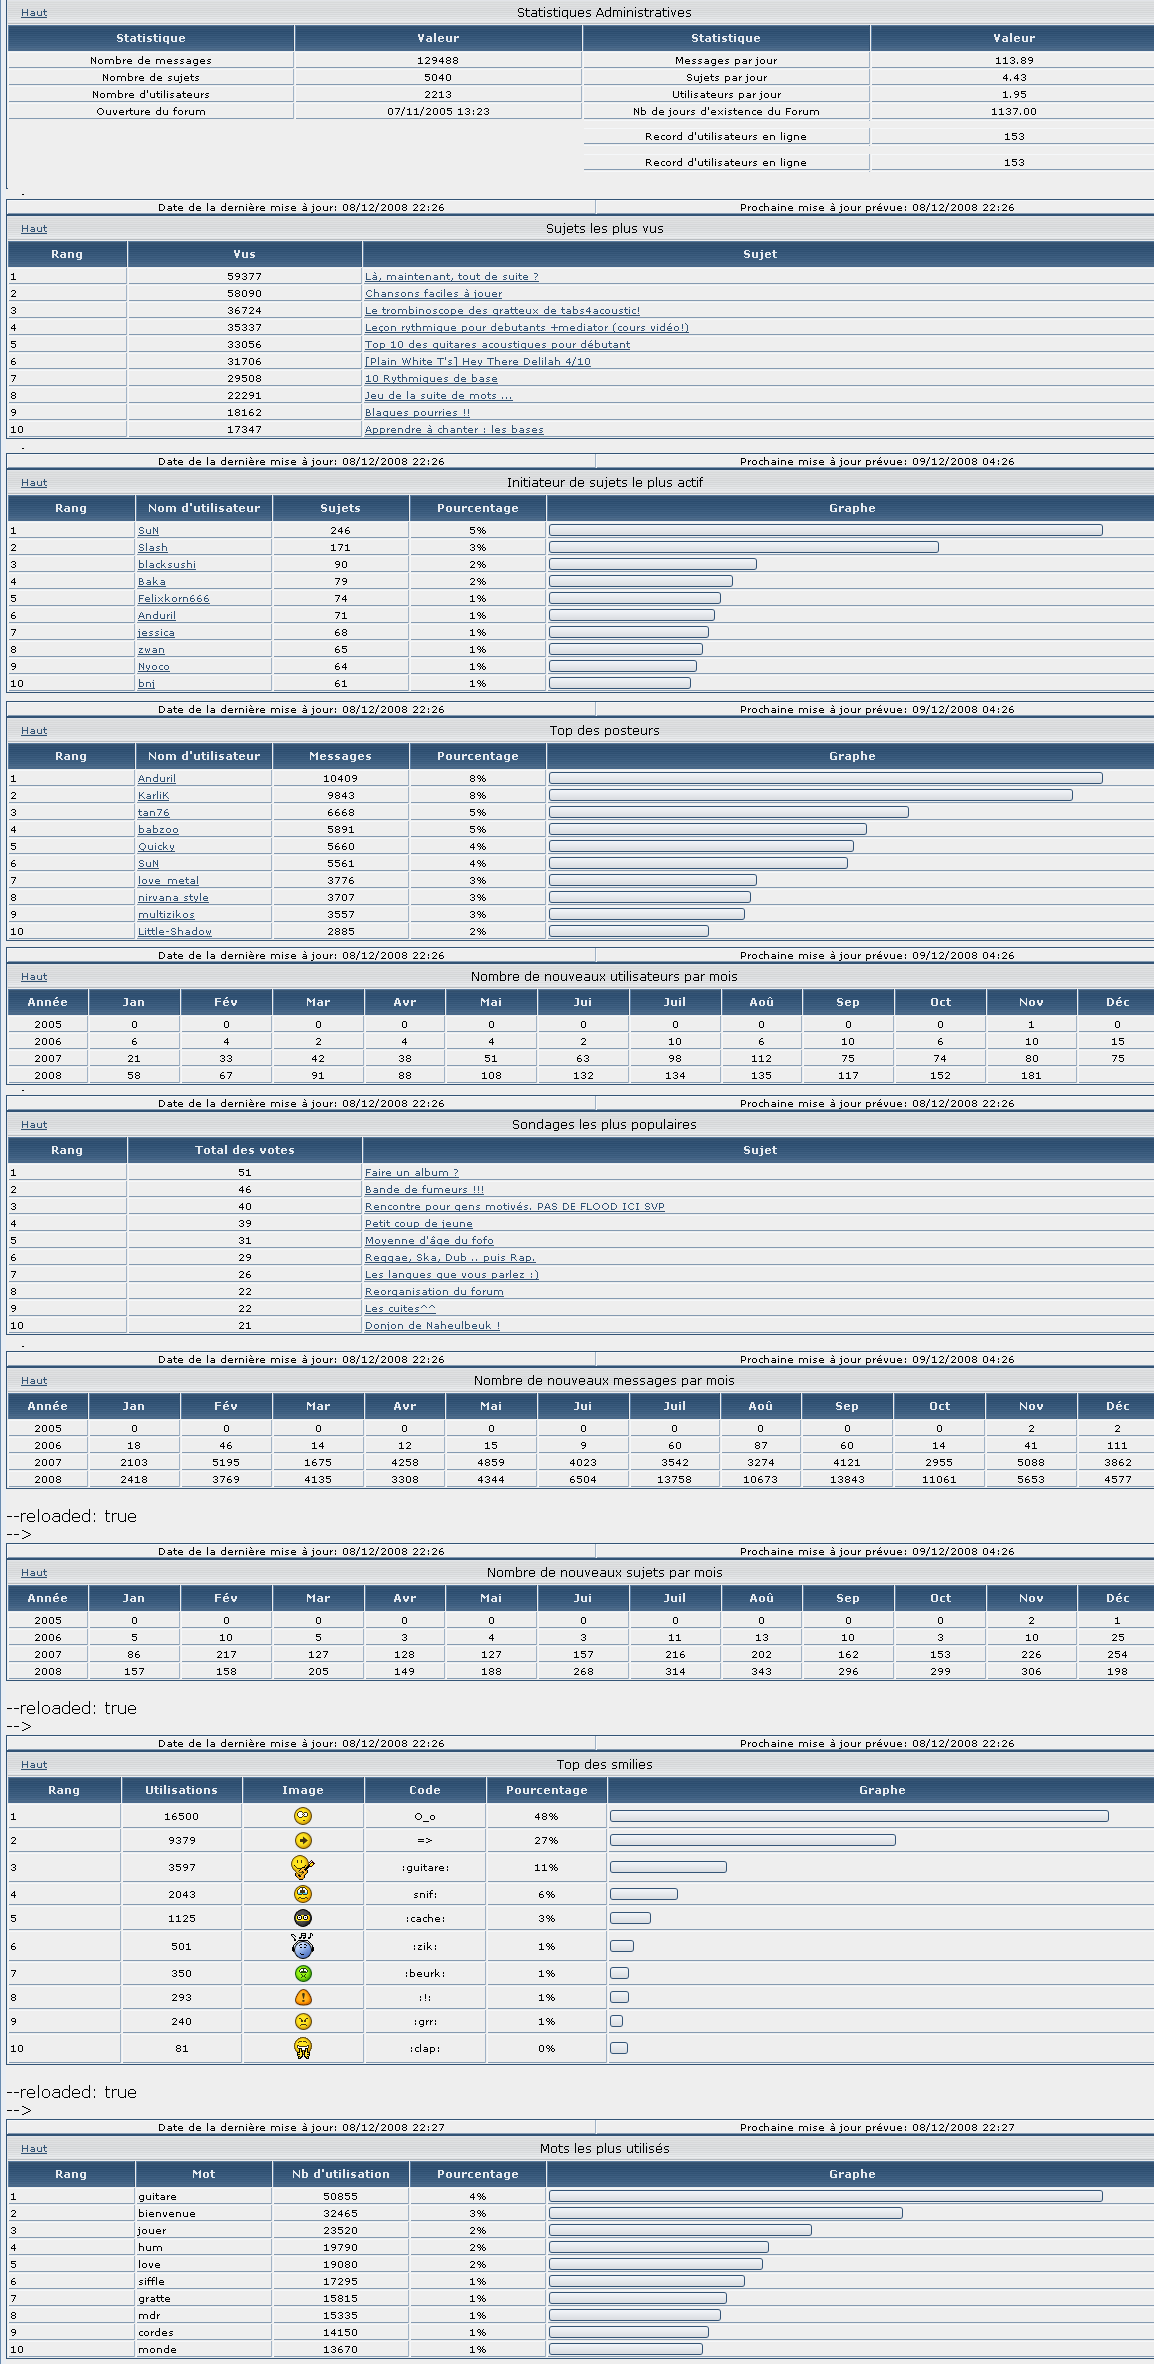Open the "Chansons faciles à jouer" topic
Screen dimensions: 1154x2364
coord(433,294)
